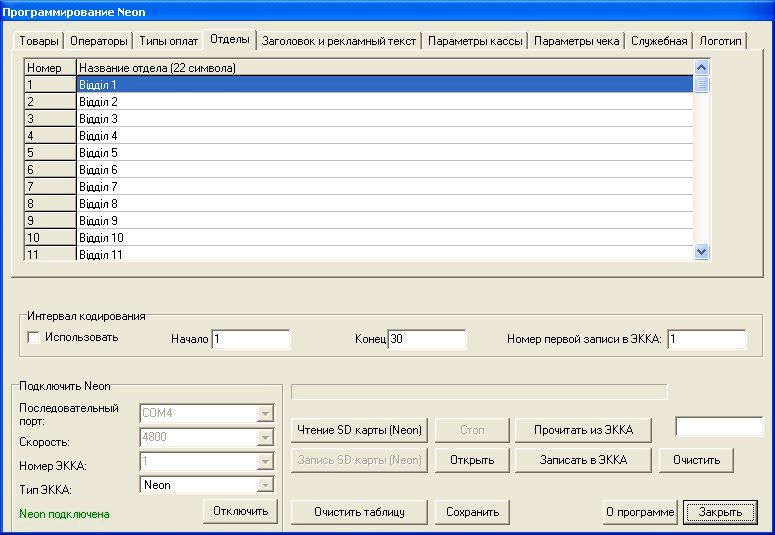Select the Відділ 2 cell

pos(385,102)
